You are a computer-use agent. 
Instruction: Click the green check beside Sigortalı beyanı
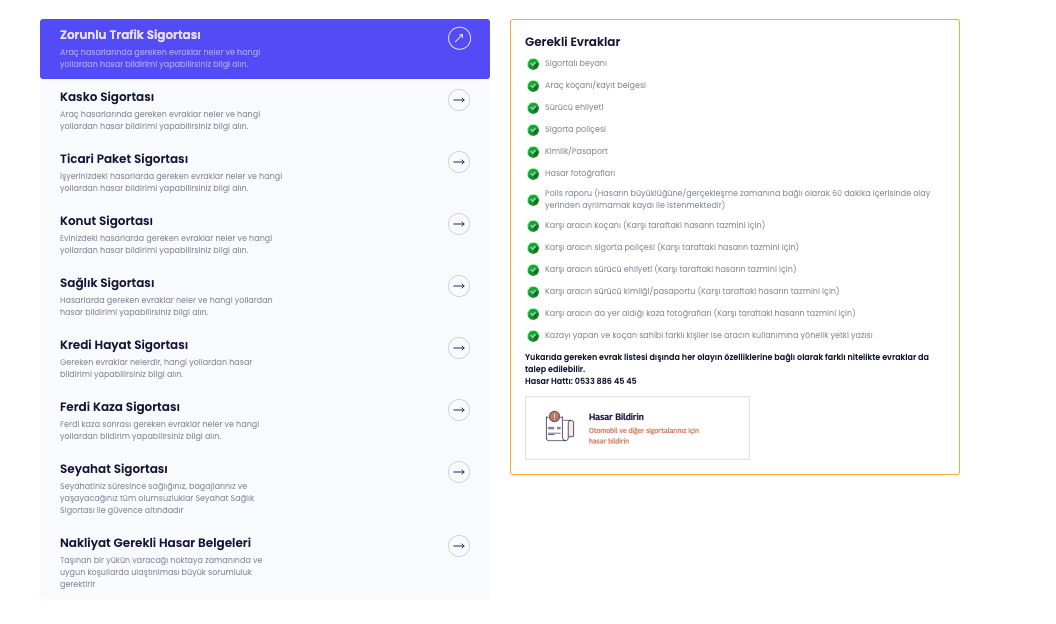[533, 64]
